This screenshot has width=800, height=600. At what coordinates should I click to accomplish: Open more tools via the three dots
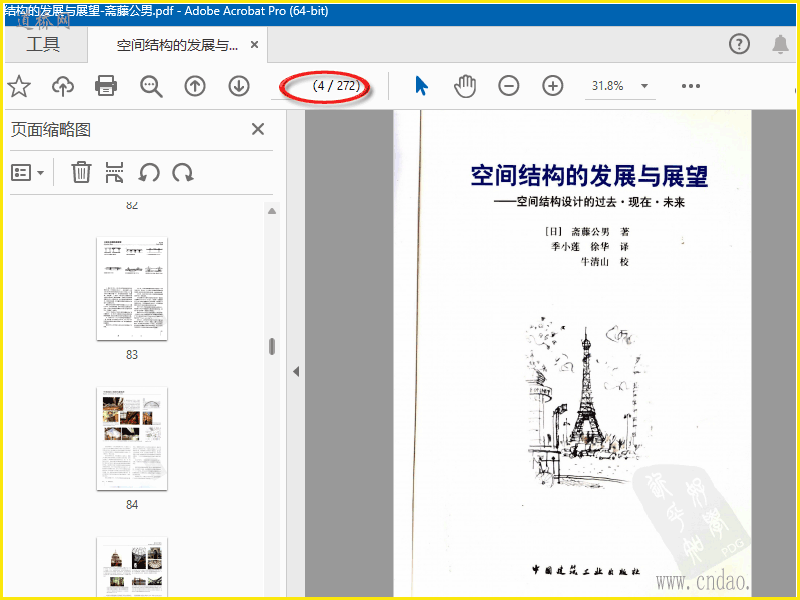pyautogui.click(x=691, y=86)
